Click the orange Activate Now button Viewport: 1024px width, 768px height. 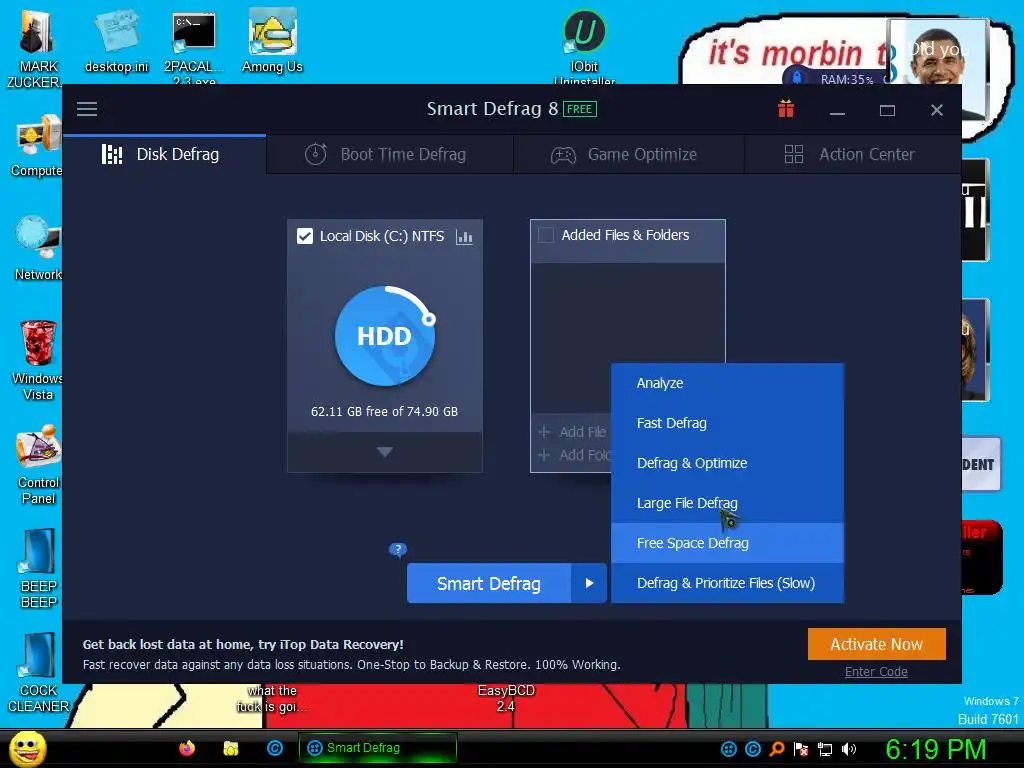(876, 645)
